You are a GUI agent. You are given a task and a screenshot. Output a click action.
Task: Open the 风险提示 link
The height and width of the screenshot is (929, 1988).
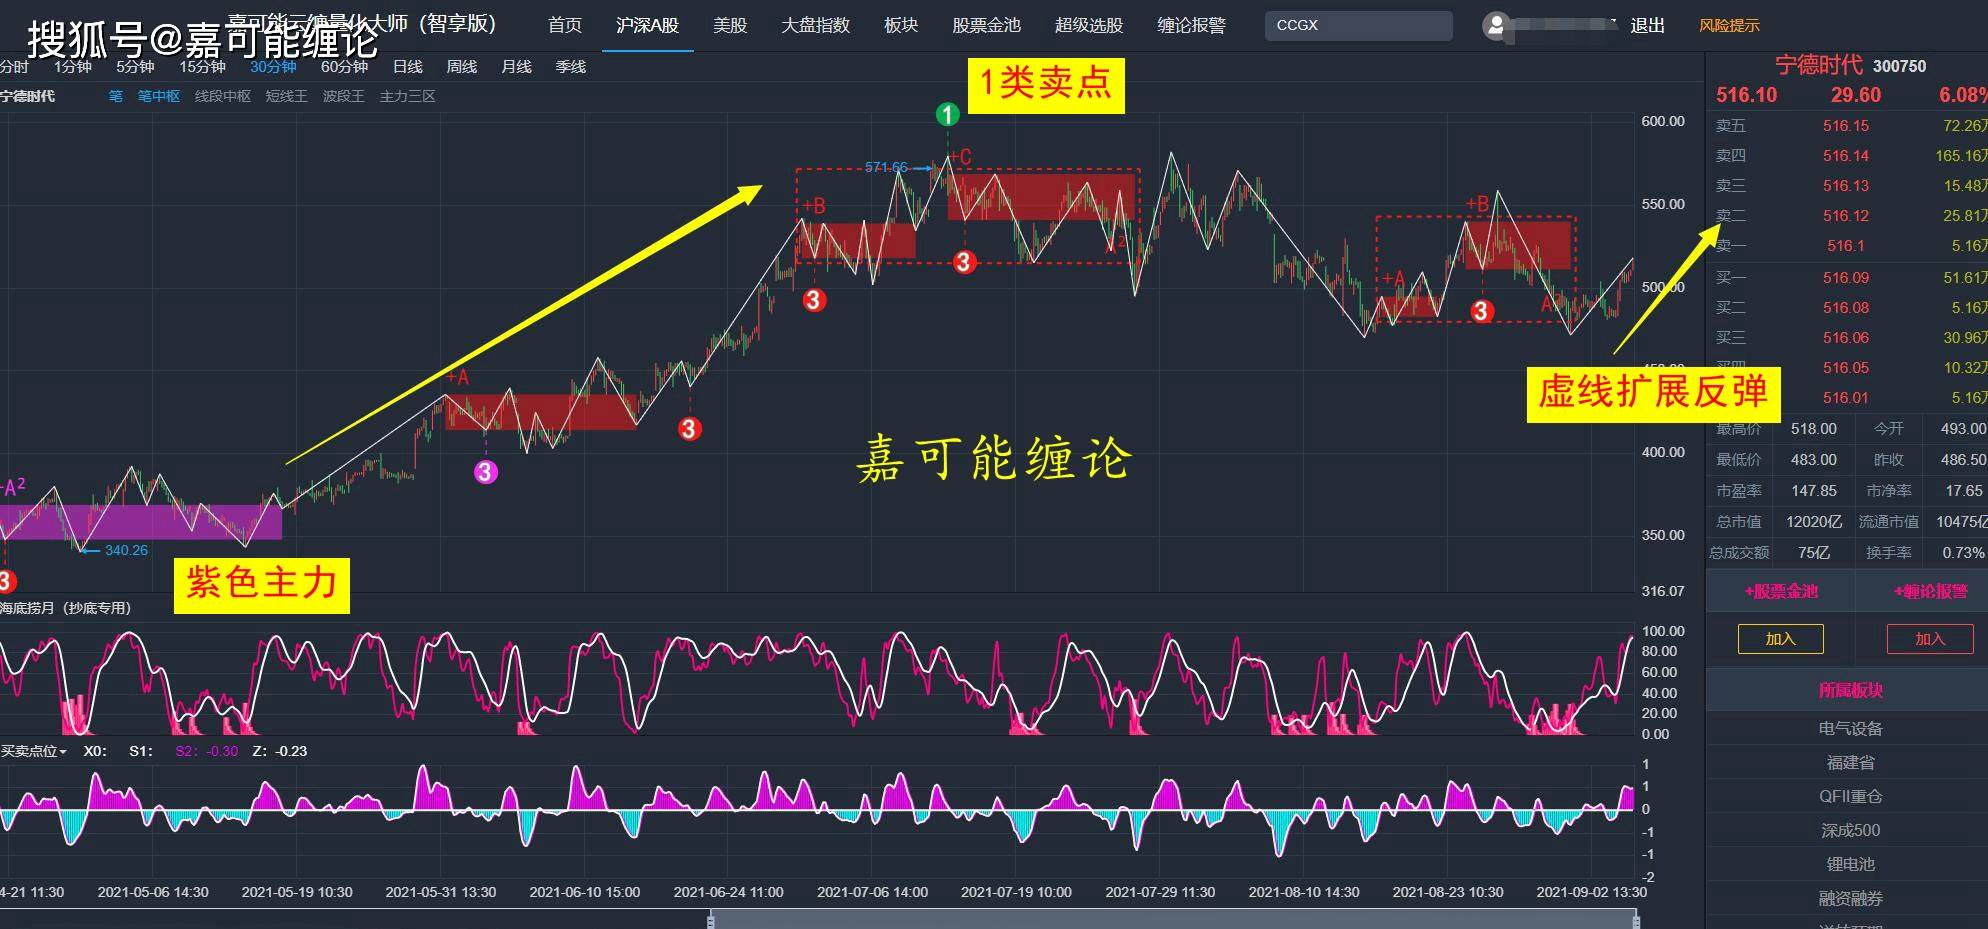click(1728, 25)
